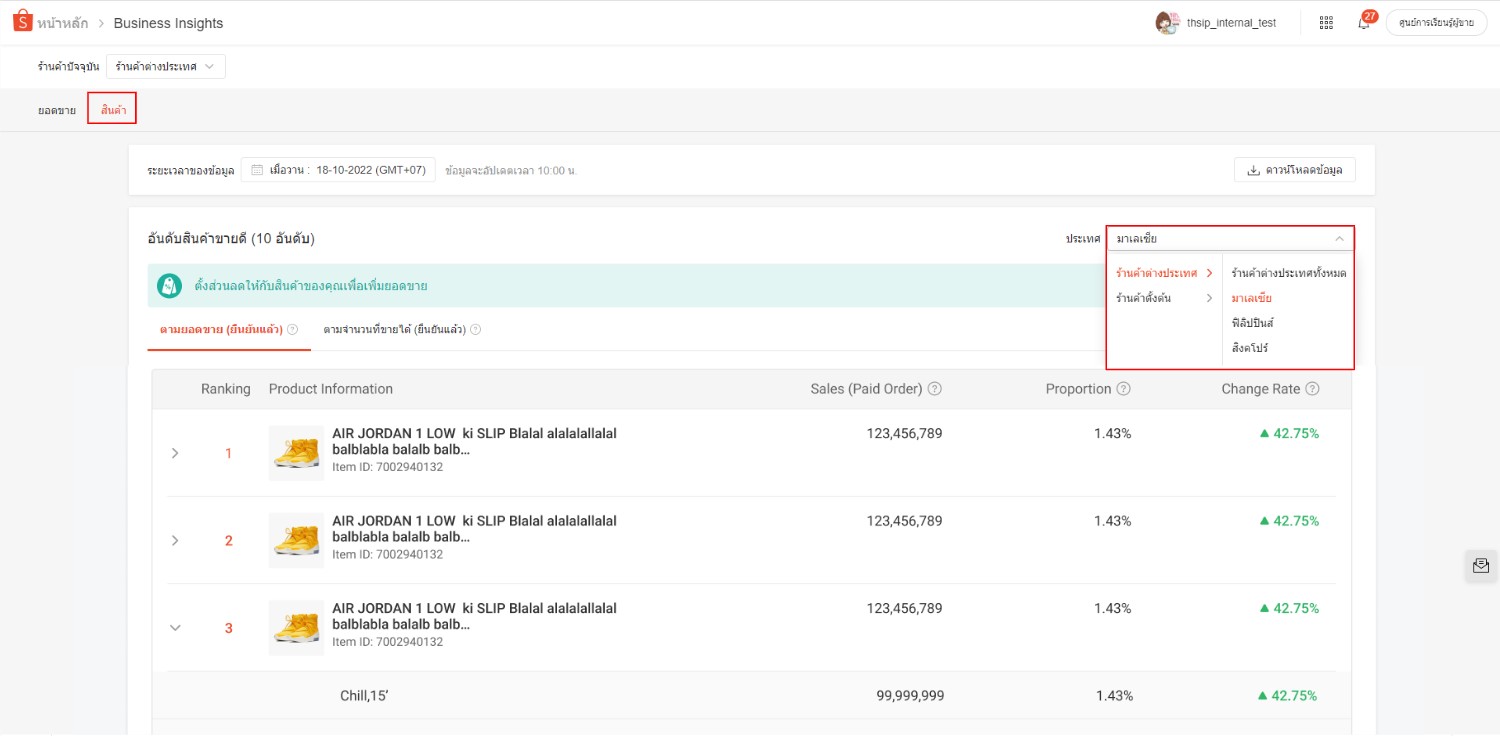Open the current shop ร้านค้าต่างประเทศ dropdown
Image resolution: width=1500 pixels, height=736 pixels.
point(165,66)
